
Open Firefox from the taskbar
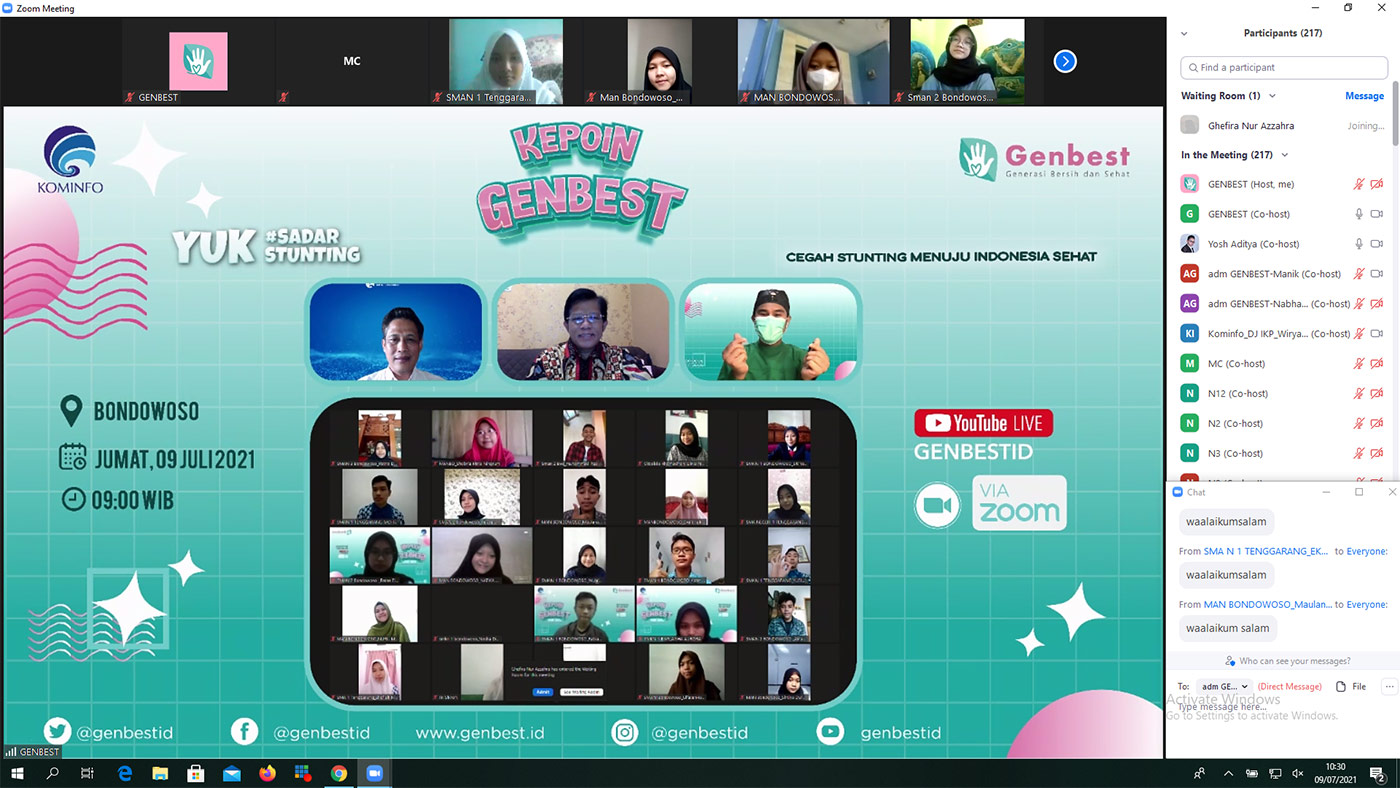pos(267,773)
